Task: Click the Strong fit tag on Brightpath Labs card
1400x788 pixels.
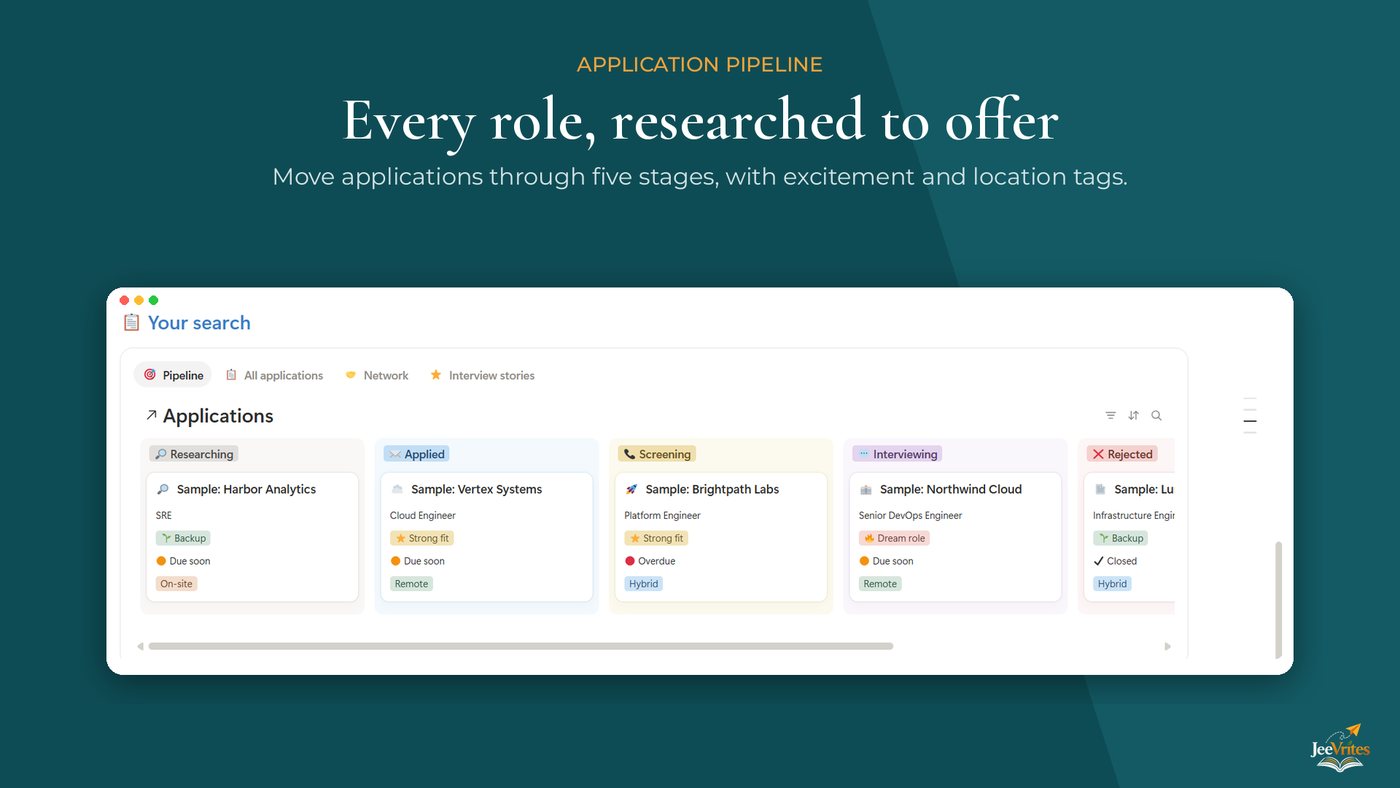Action: pyautogui.click(x=656, y=538)
